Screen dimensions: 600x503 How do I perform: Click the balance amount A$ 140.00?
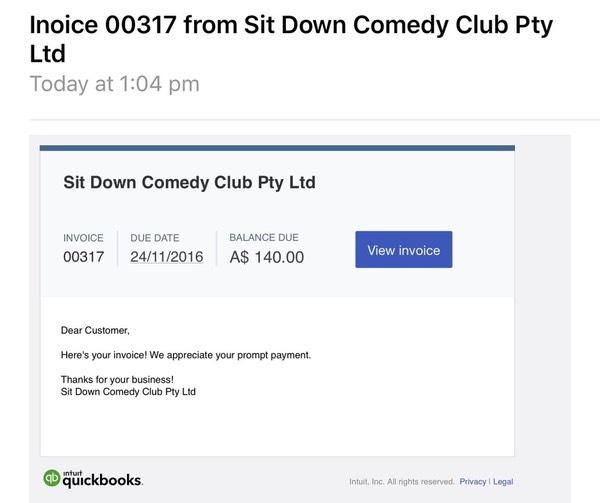266,257
